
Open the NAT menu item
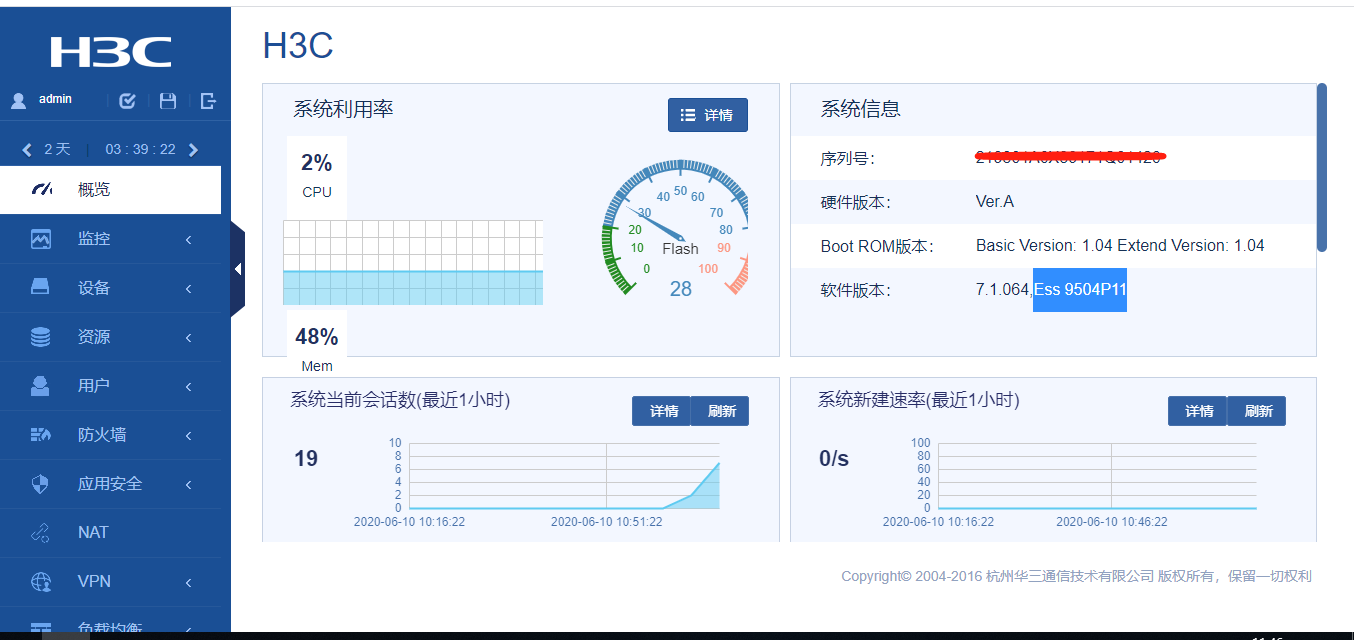pos(110,533)
